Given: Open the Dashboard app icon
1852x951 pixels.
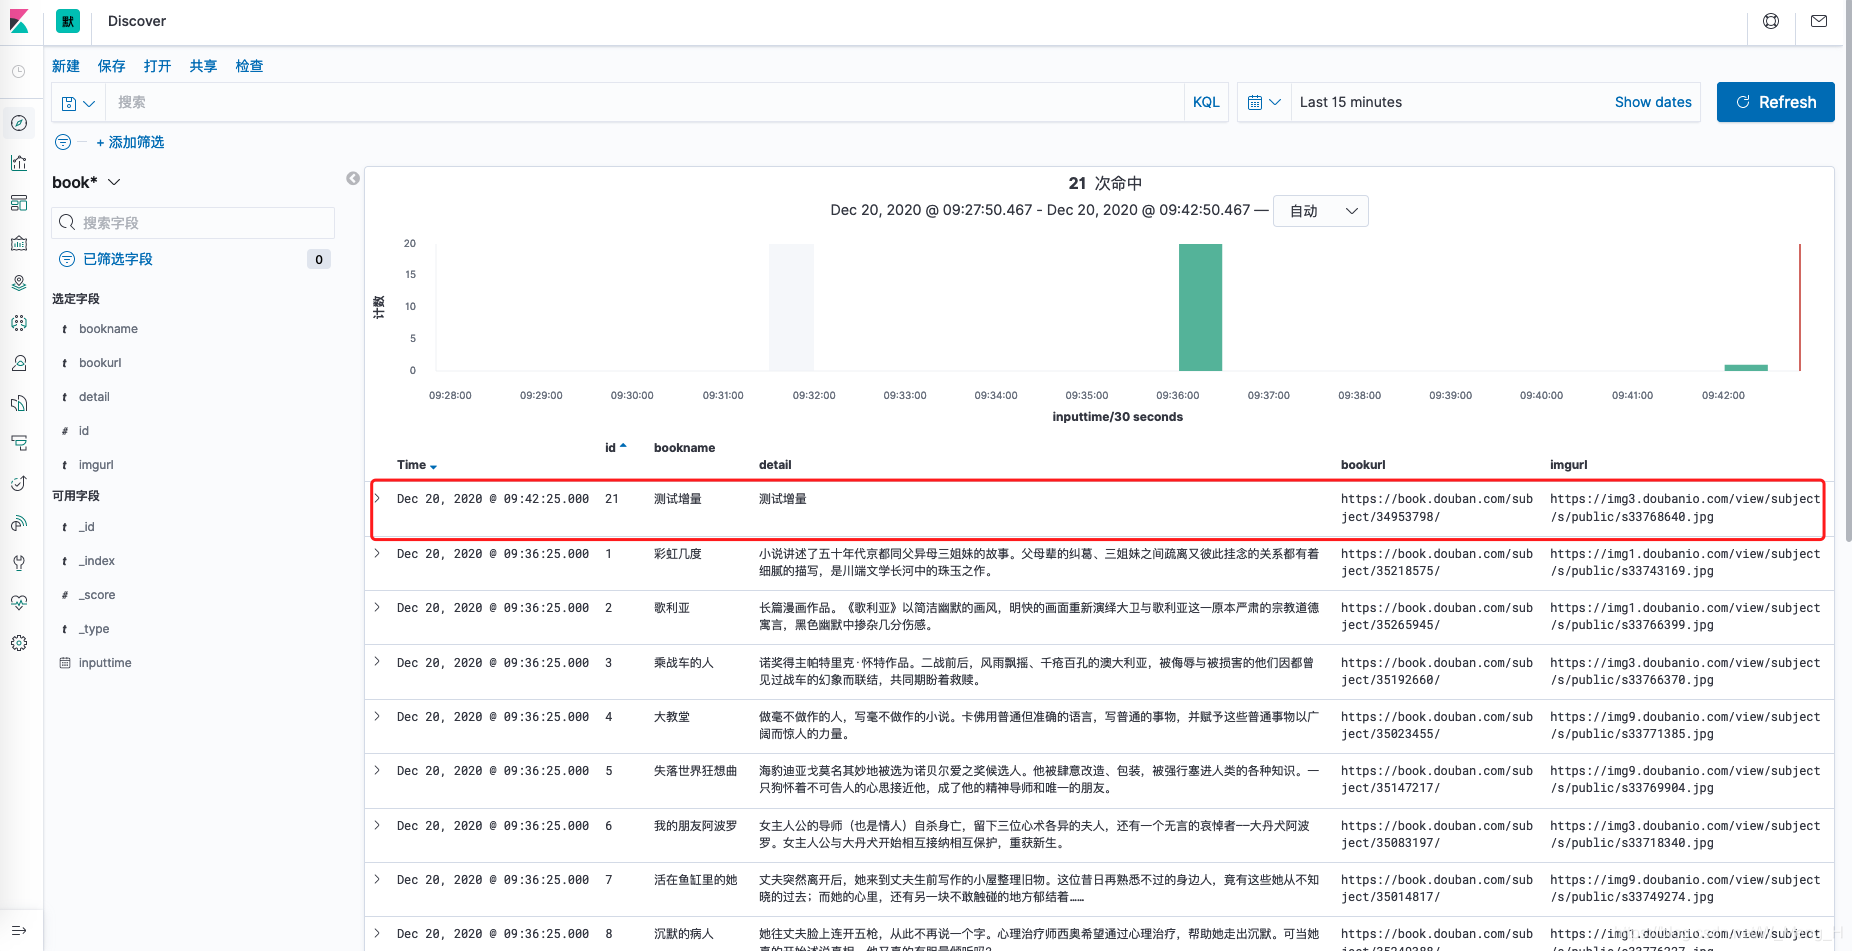Looking at the screenshot, I should tap(19, 202).
